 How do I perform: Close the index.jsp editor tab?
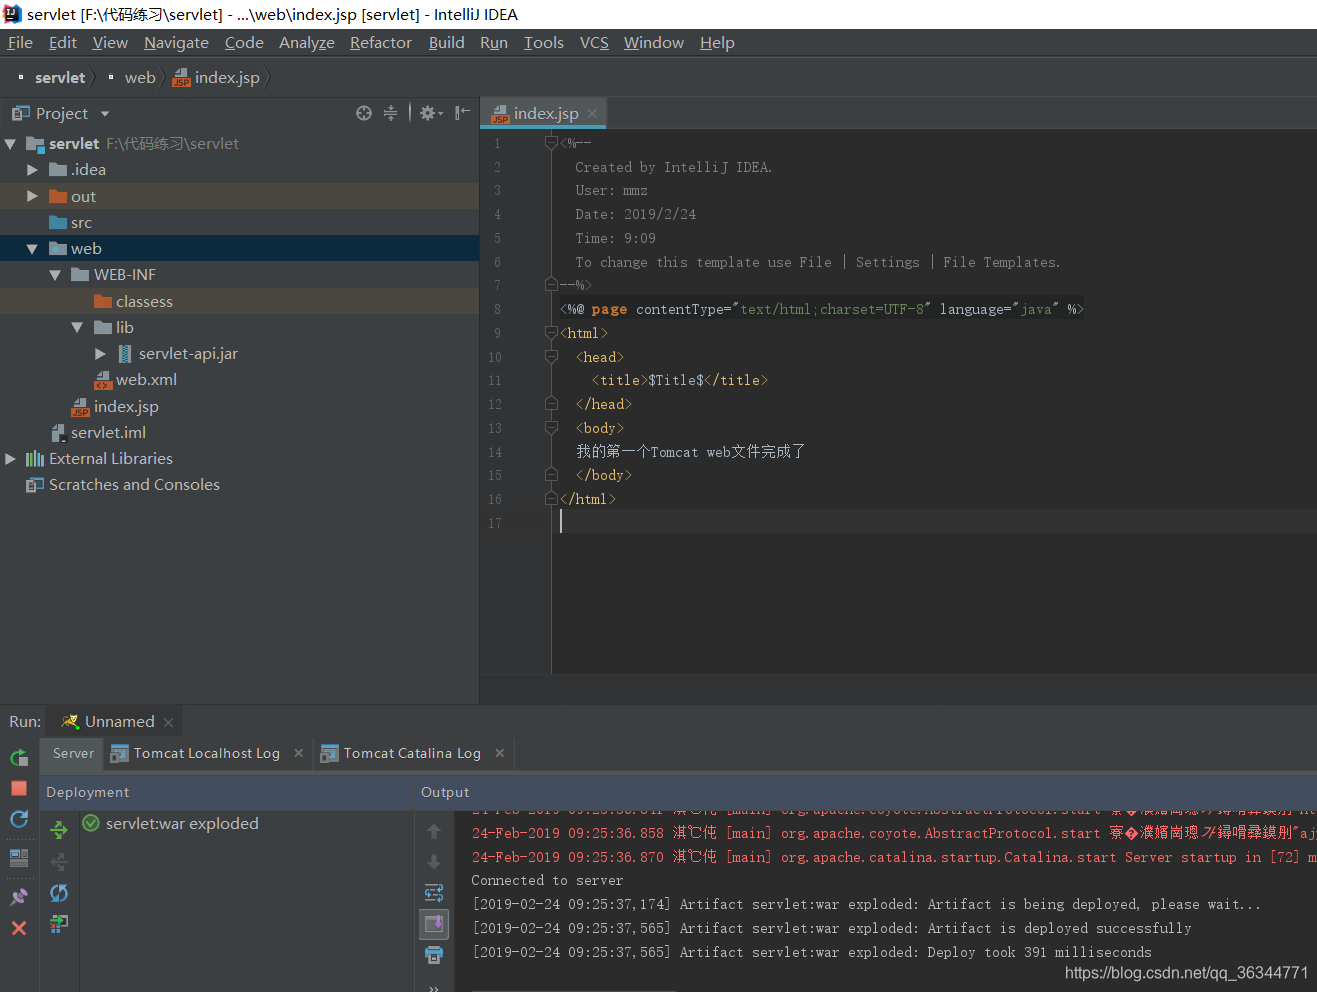point(592,114)
